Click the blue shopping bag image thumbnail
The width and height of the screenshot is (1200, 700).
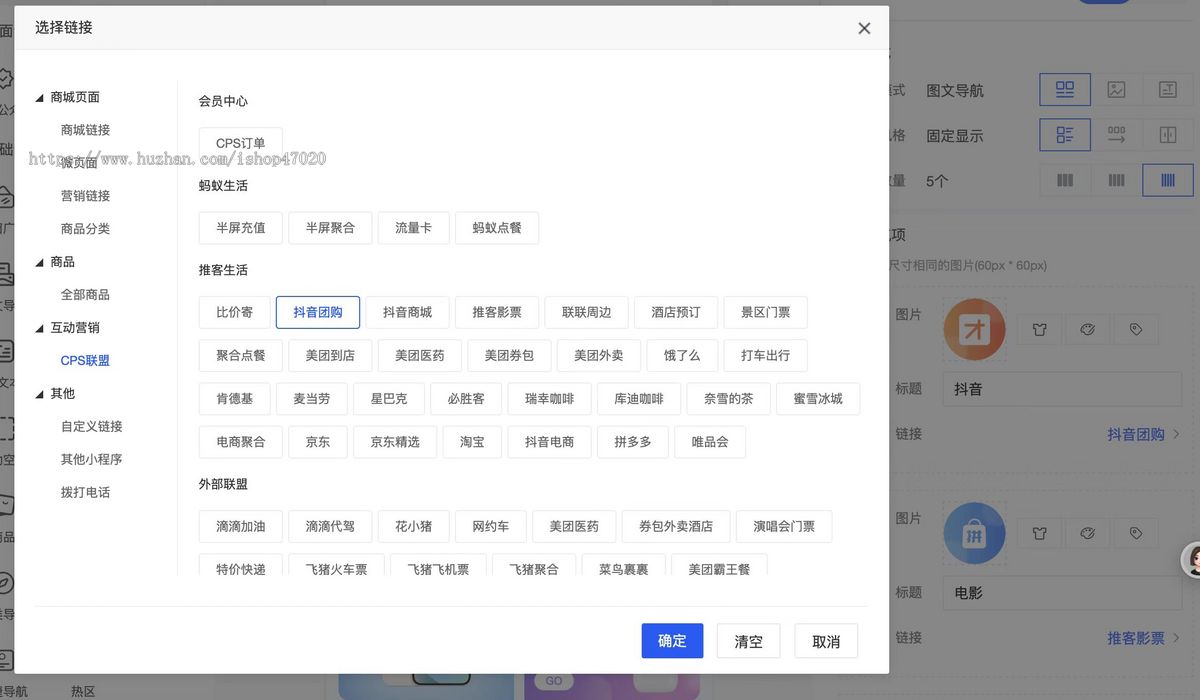tap(974, 533)
